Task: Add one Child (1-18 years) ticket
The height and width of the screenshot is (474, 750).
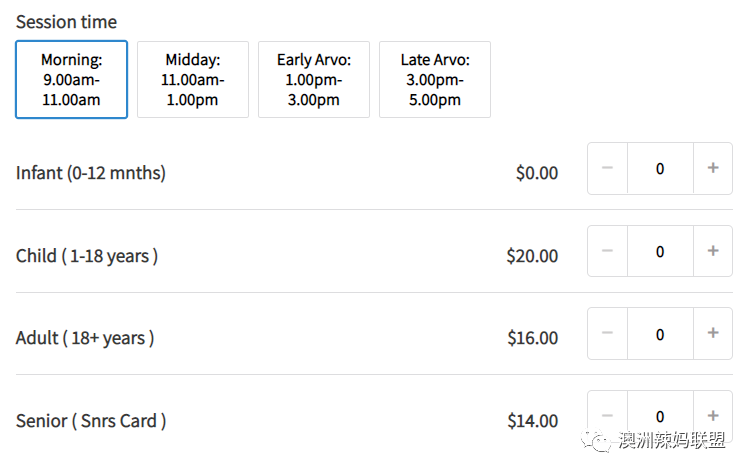Action: [x=713, y=251]
